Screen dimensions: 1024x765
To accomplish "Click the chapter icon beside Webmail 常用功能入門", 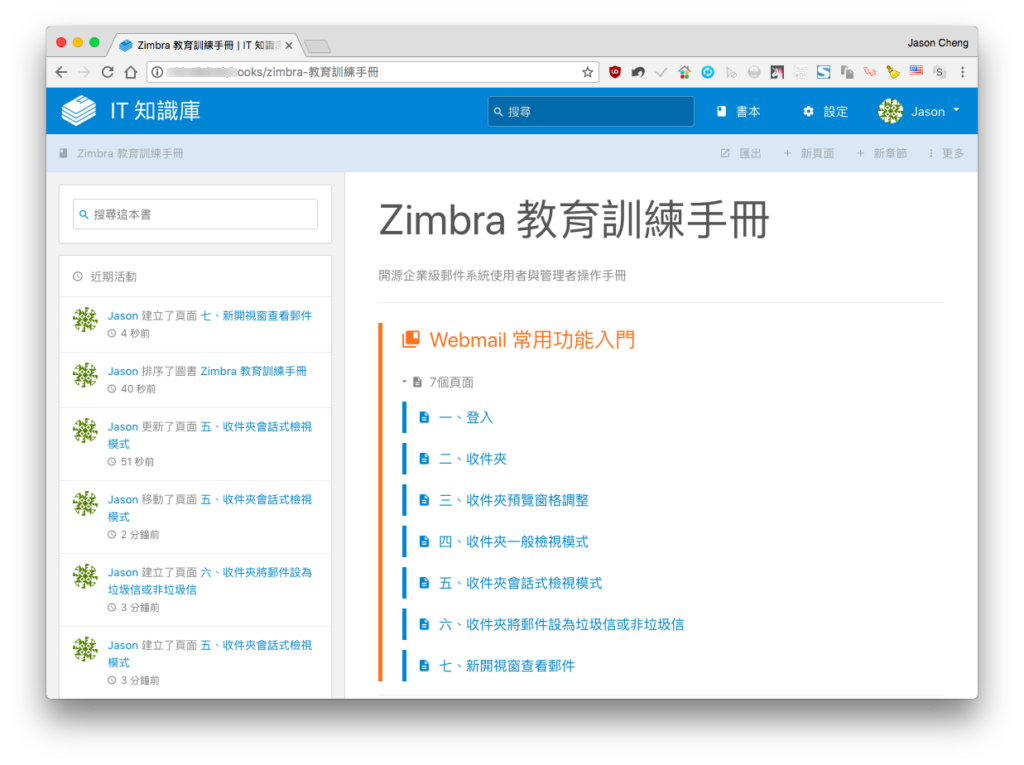I will coord(411,339).
